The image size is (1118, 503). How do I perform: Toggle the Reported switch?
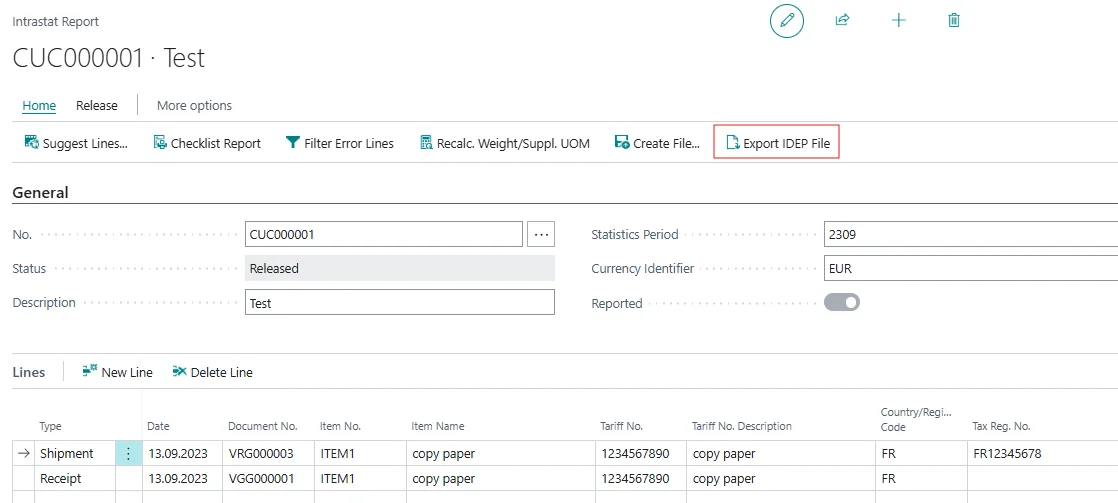click(842, 302)
